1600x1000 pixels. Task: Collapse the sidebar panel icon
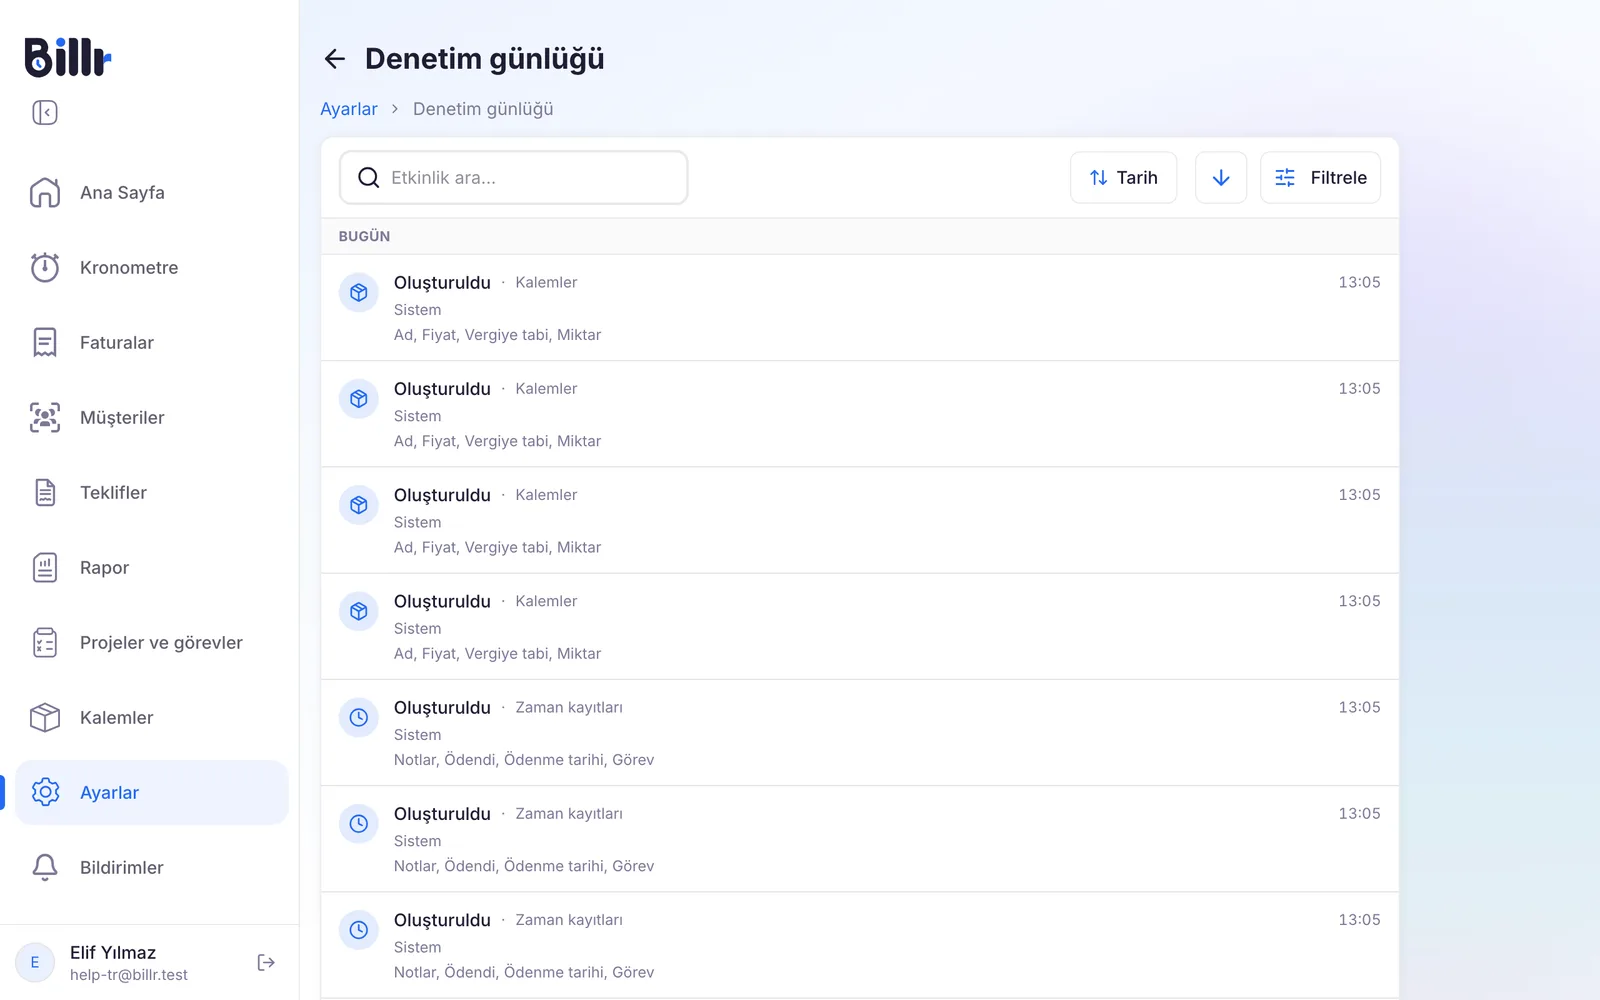click(45, 113)
